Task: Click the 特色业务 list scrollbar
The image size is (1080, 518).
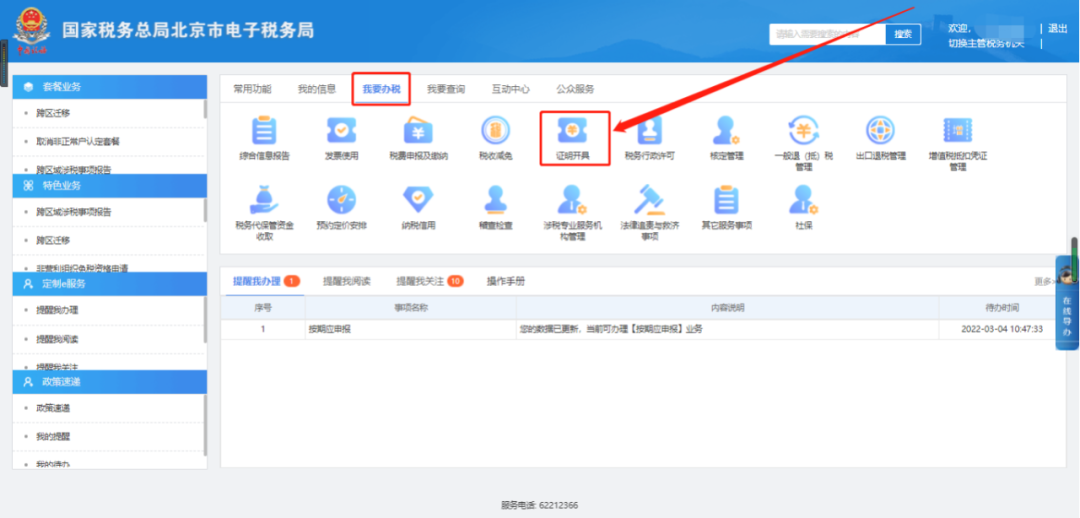Action: (x=205, y=209)
